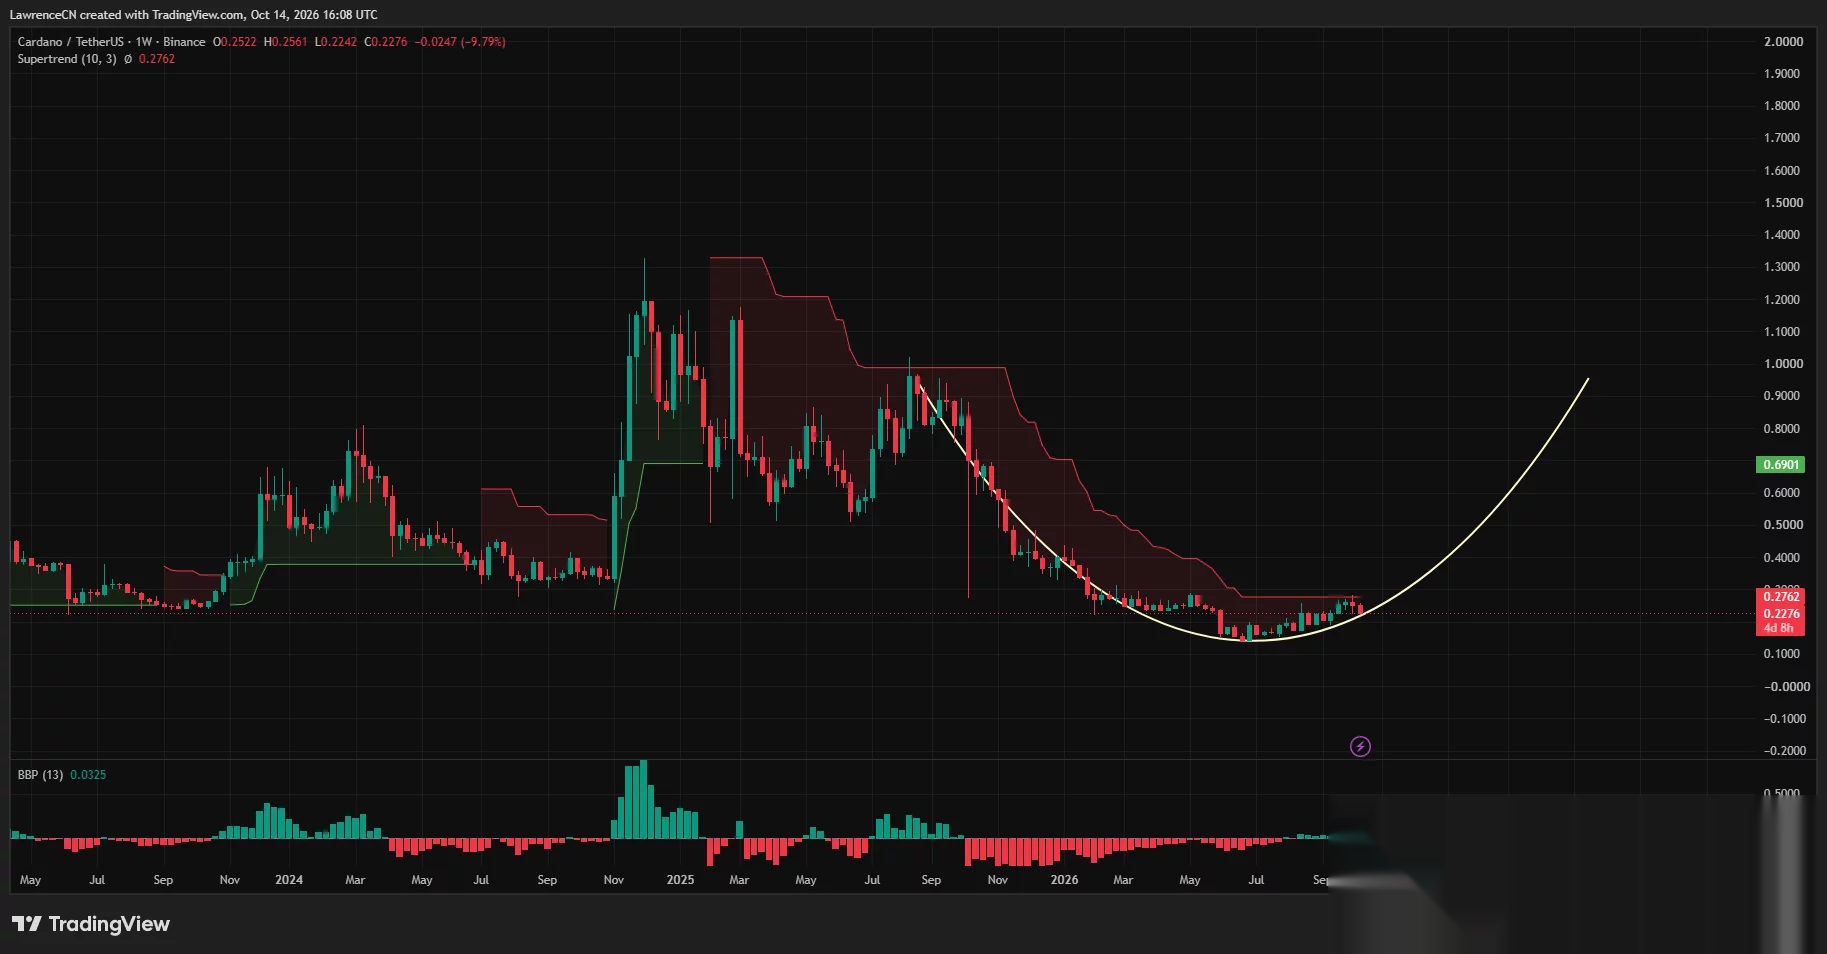
Task: Click the 2024 label on time axis
Action: [289, 880]
